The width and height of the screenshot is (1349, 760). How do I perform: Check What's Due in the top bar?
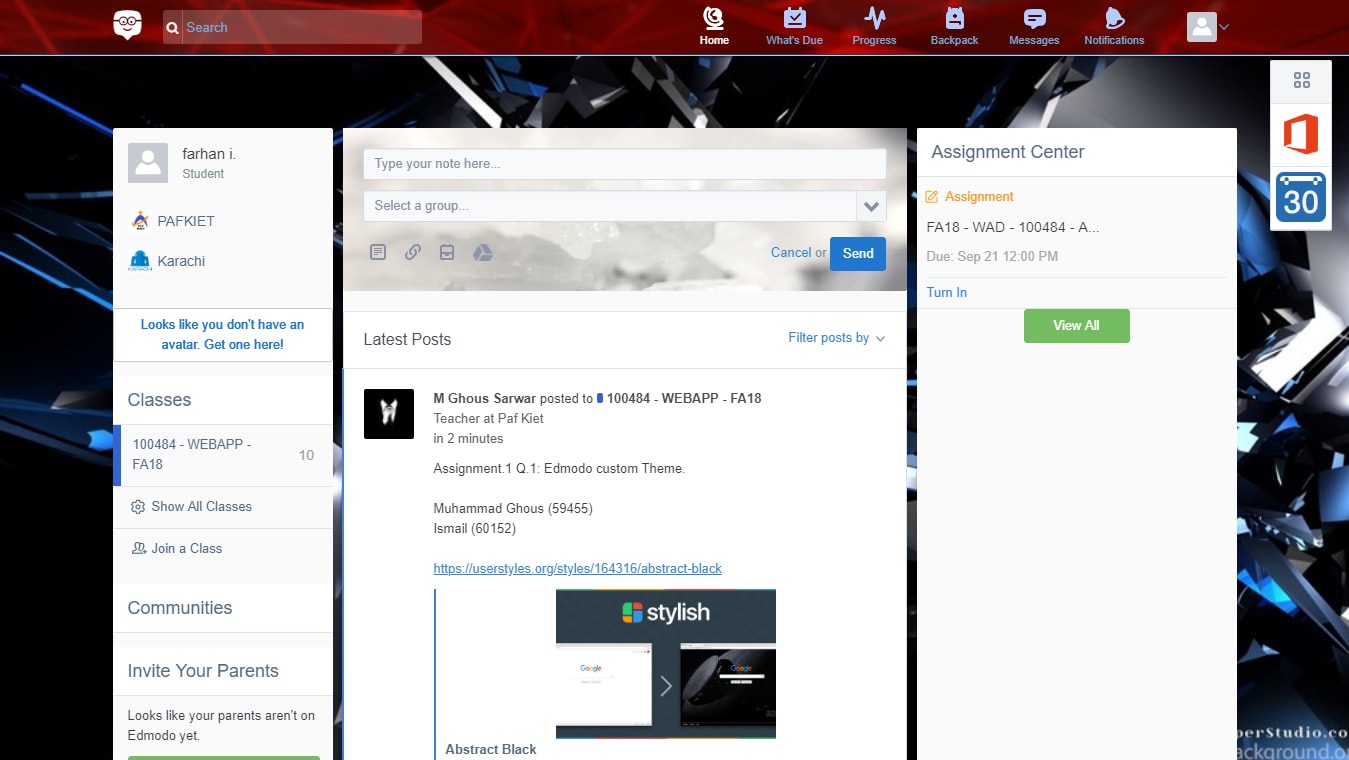[793, 25]
